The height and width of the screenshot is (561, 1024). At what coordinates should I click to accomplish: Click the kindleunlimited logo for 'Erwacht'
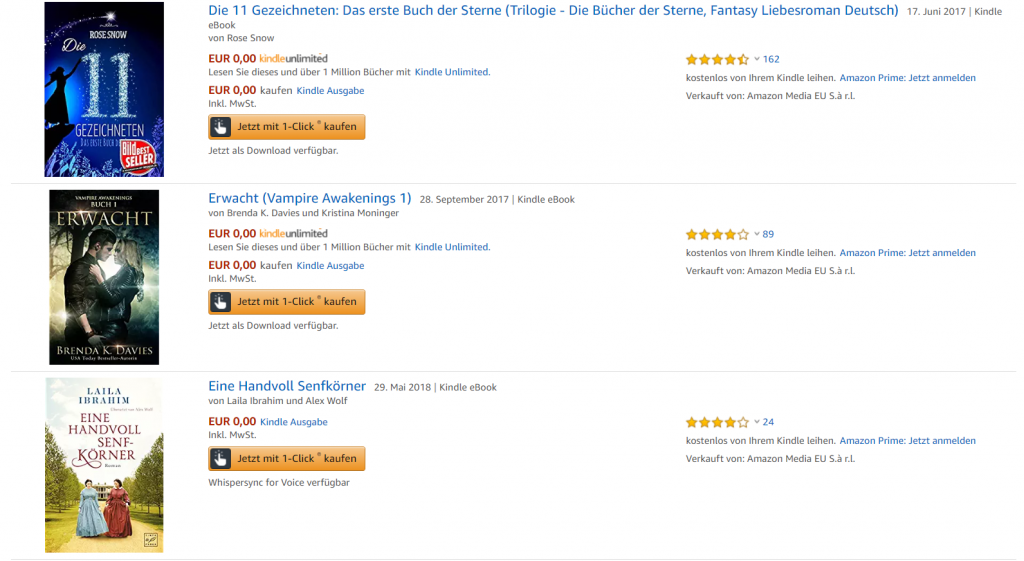click(293, 234)
